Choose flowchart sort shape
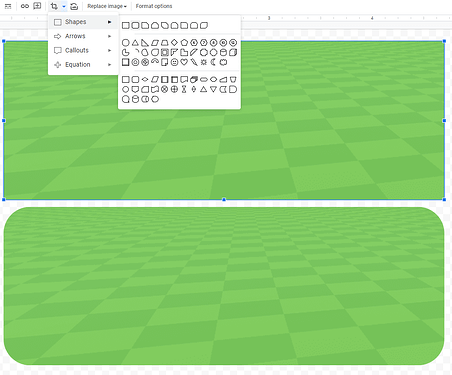 pyautogui.click(x=194, y=89)
